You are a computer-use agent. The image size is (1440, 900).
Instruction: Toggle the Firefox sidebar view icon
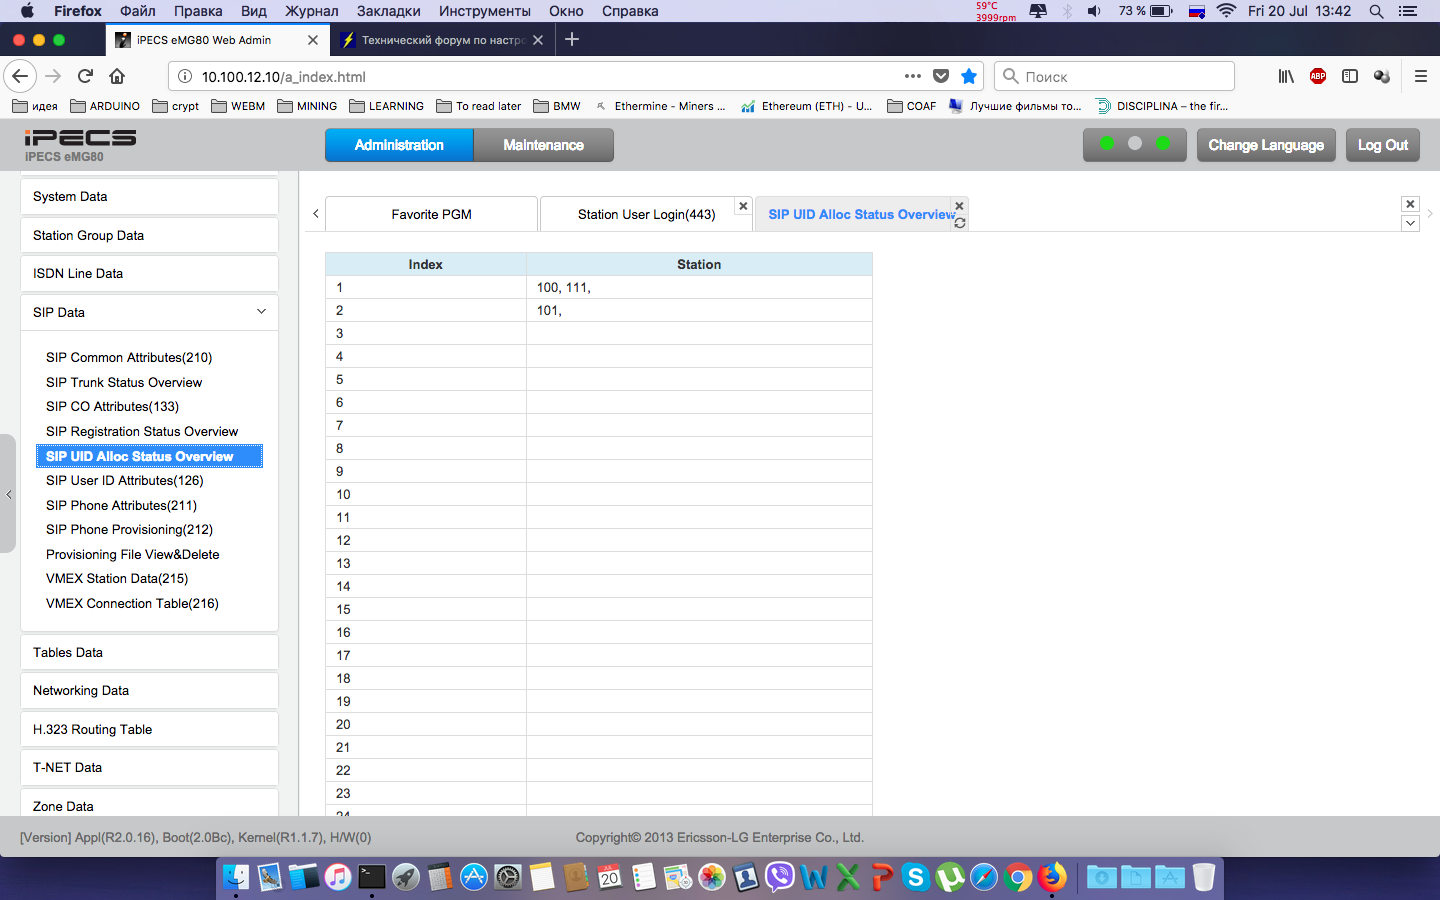1350,76
